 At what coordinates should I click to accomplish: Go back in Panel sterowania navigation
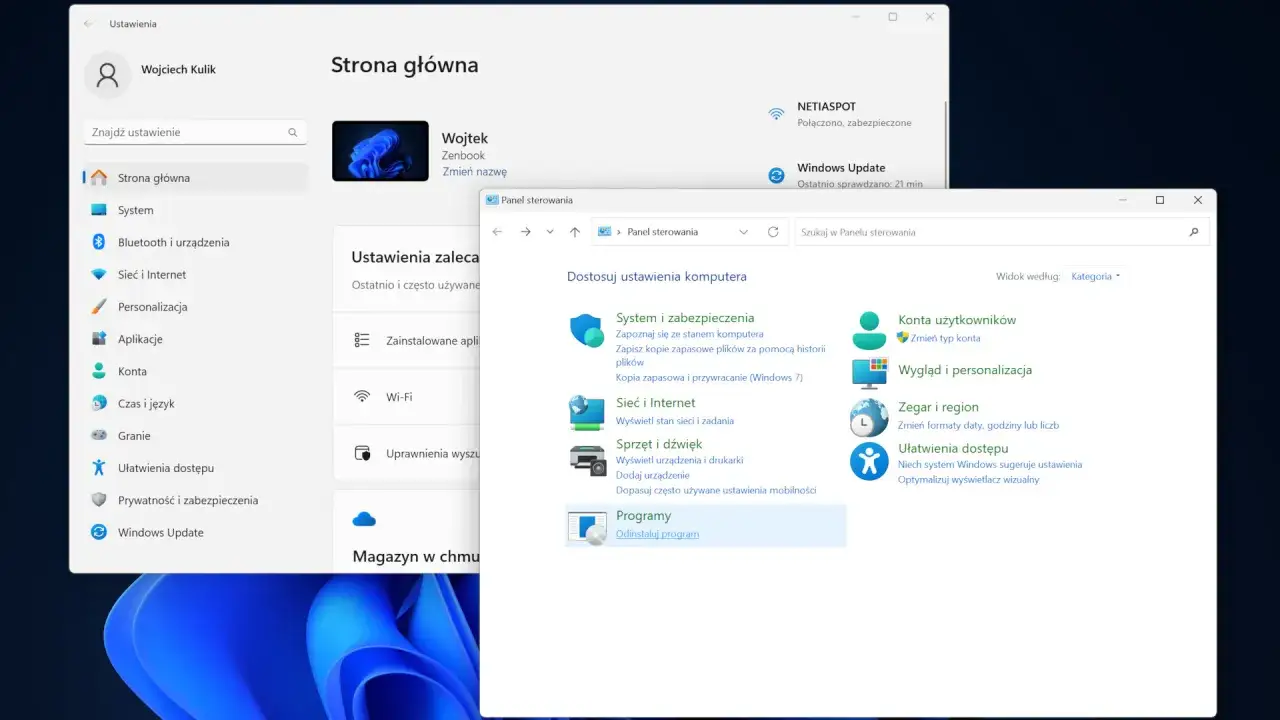pos(498,232)
